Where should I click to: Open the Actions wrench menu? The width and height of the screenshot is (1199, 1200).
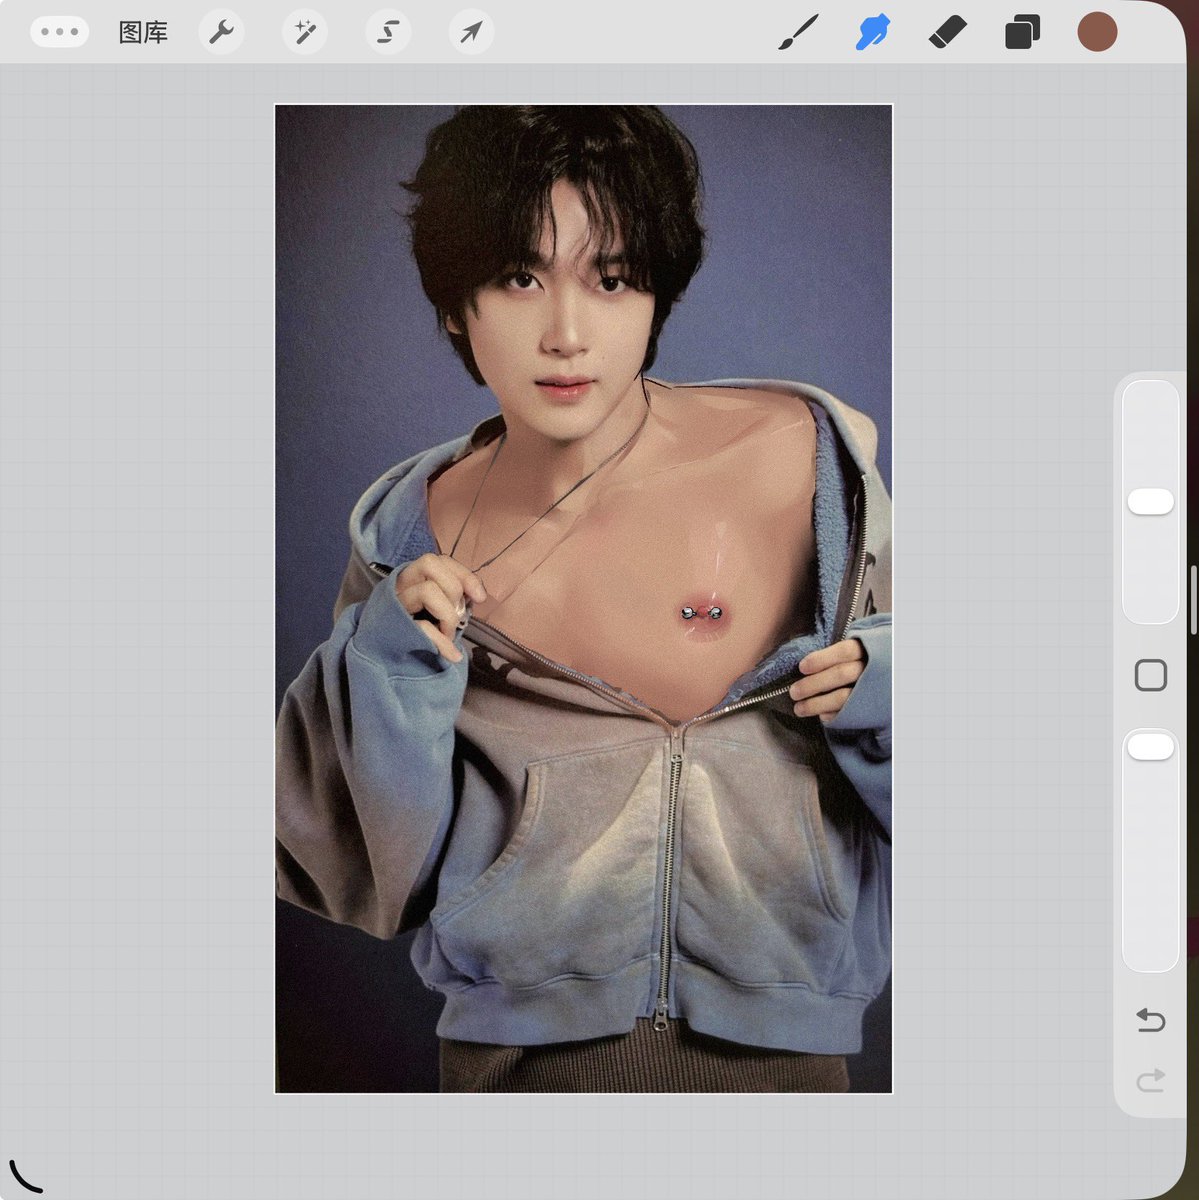click(221, 32)
